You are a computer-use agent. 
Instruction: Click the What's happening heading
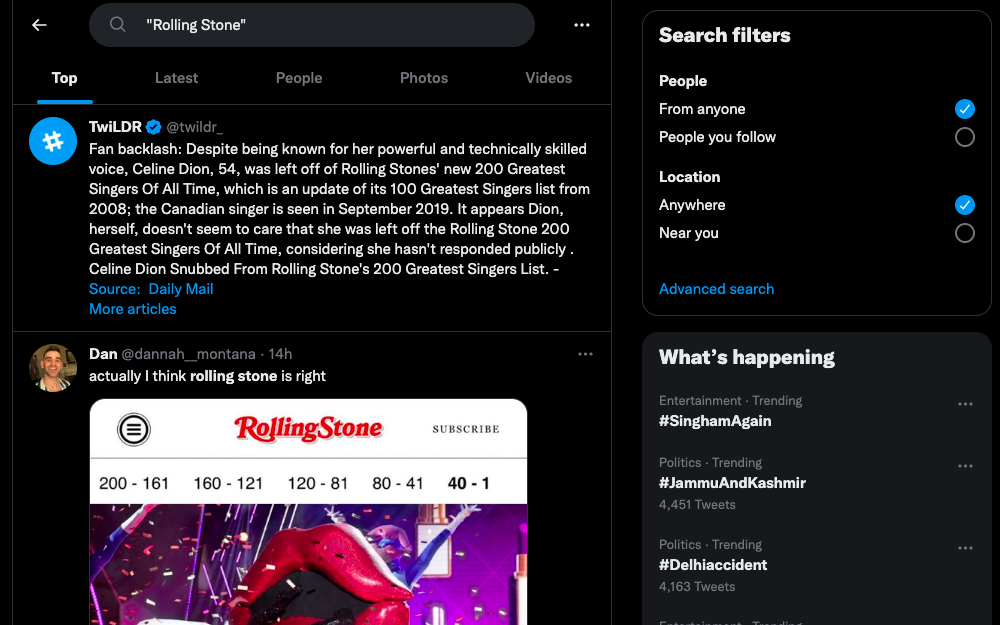tap(747, 357)
